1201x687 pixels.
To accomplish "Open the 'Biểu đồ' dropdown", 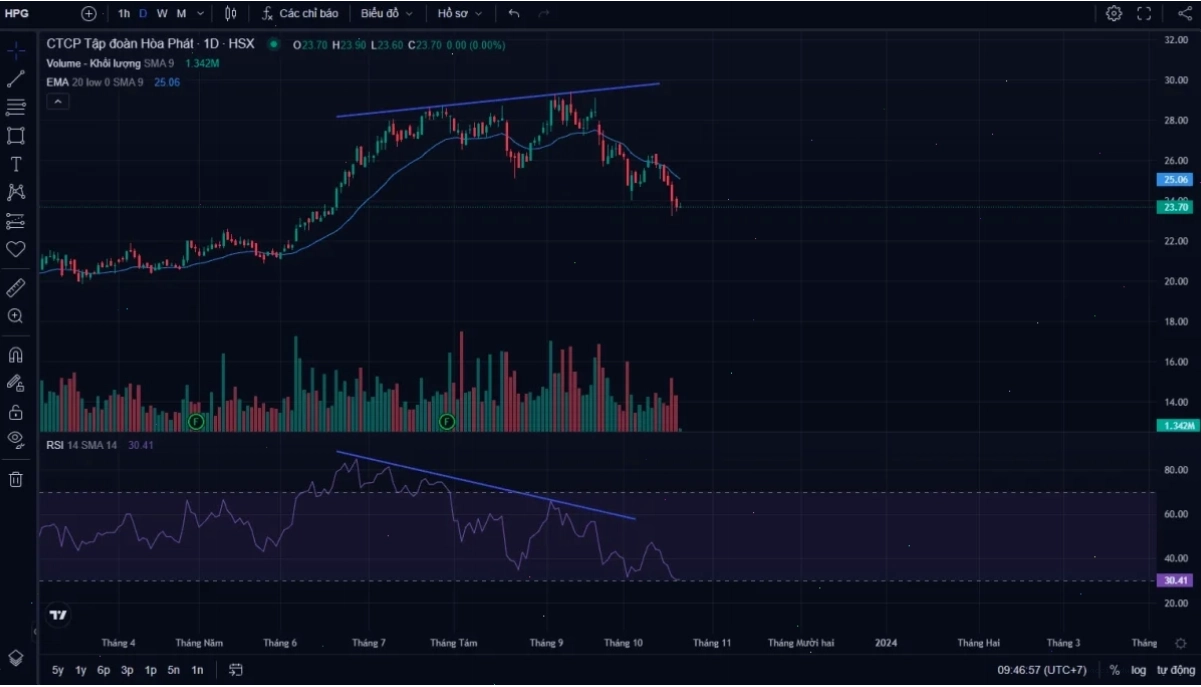I will (386, 14).
